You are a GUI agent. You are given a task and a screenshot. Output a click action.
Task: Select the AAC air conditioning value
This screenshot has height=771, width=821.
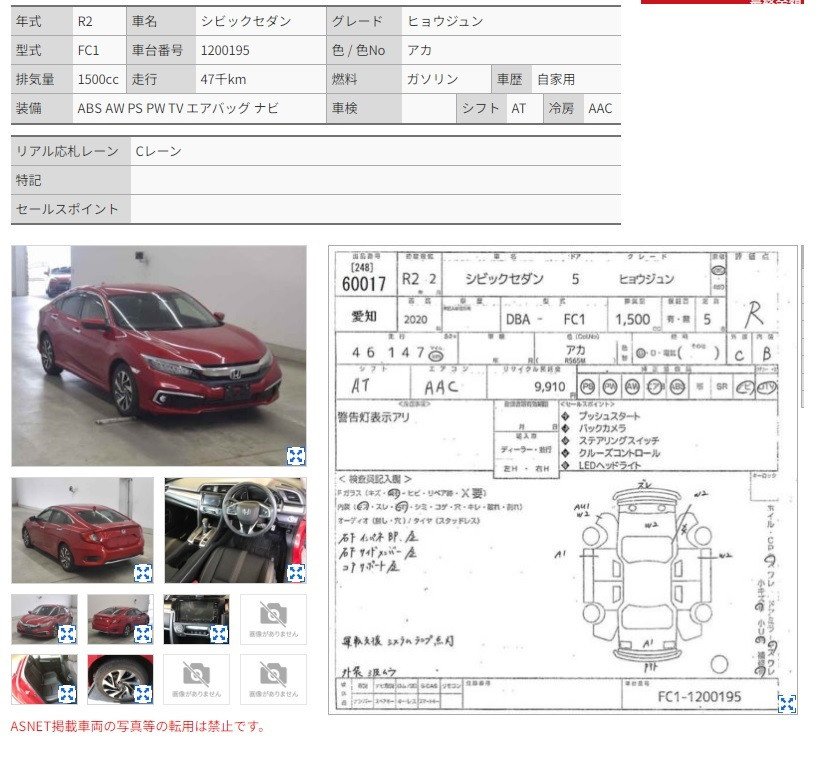600,108
